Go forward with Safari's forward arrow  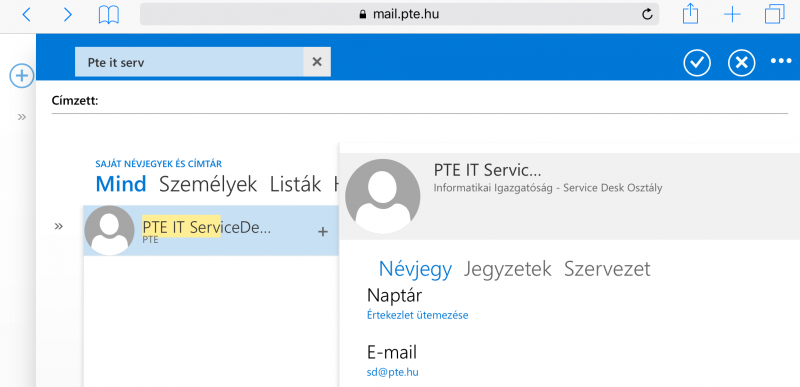point(67,14)
